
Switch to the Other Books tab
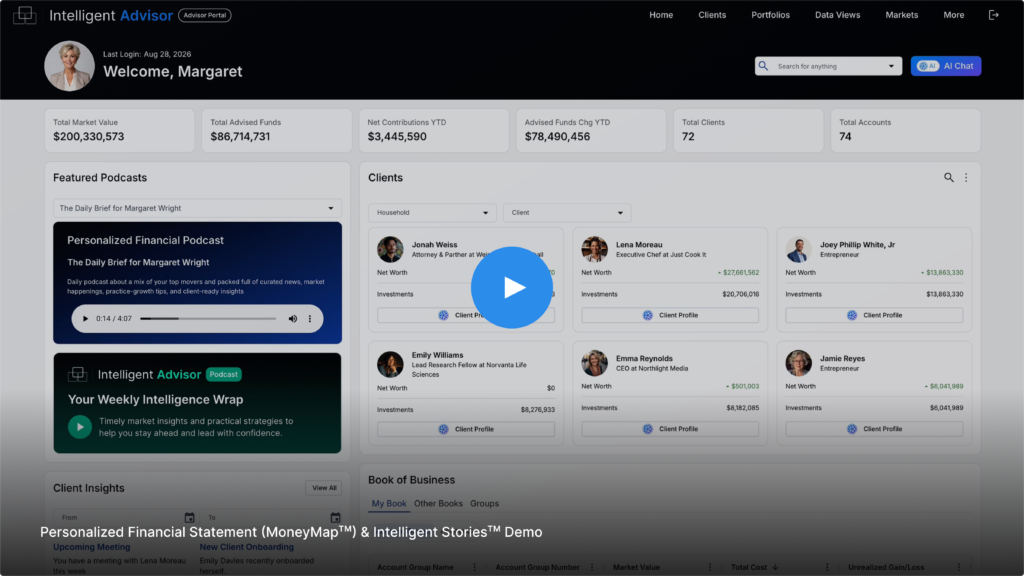pos(438,504)
